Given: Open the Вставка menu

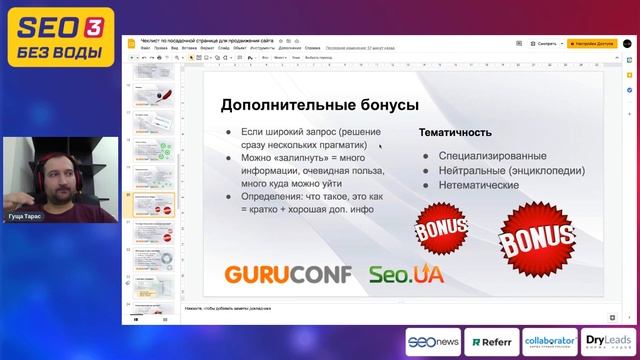Looking at the screenshot, I should pyautogui.click(x=189, y=48).
